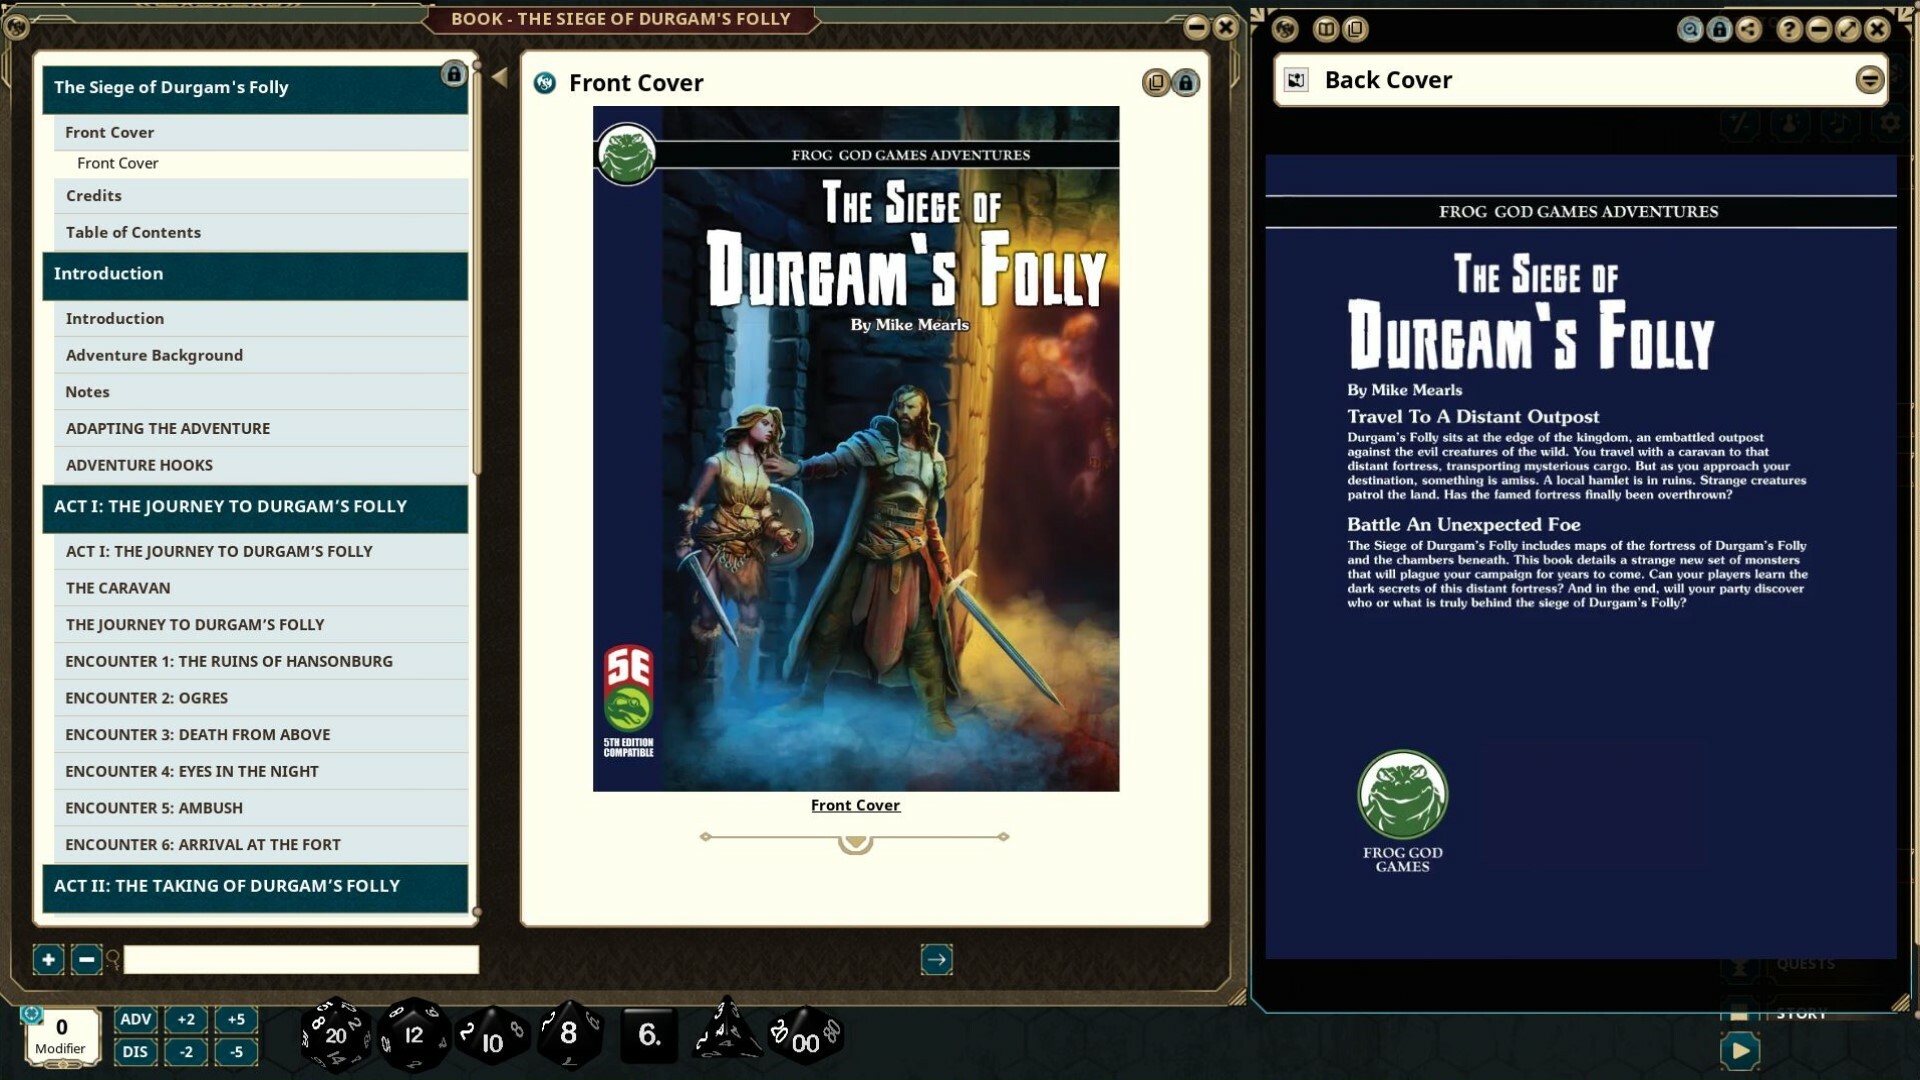The image size is (1920, 1080).
Task: Open the Back Cover header menu button
Action: (x=1869, y=80)
